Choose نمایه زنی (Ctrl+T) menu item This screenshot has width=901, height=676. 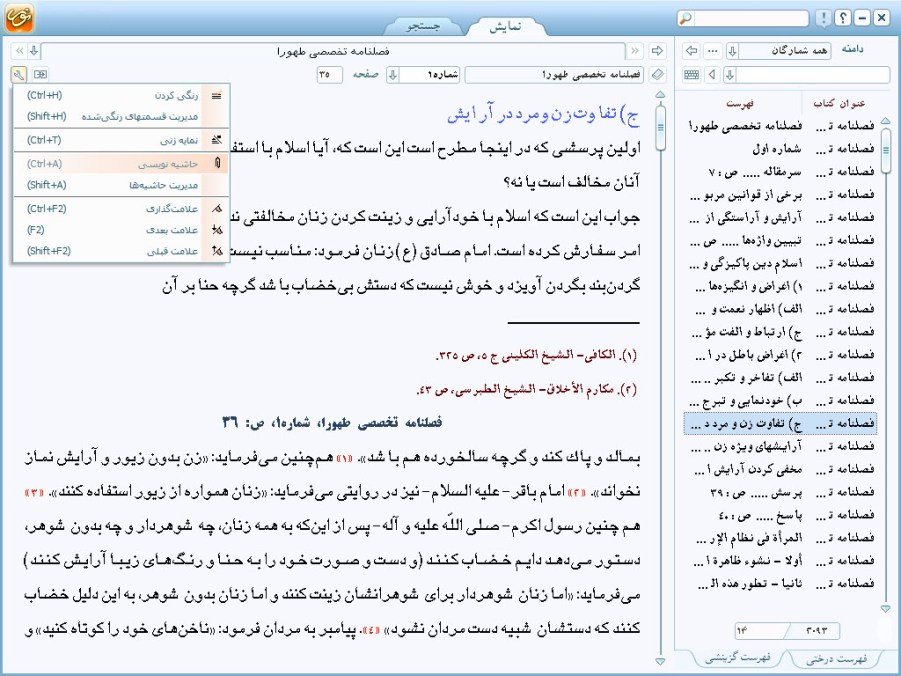click(x=121, y=140)
